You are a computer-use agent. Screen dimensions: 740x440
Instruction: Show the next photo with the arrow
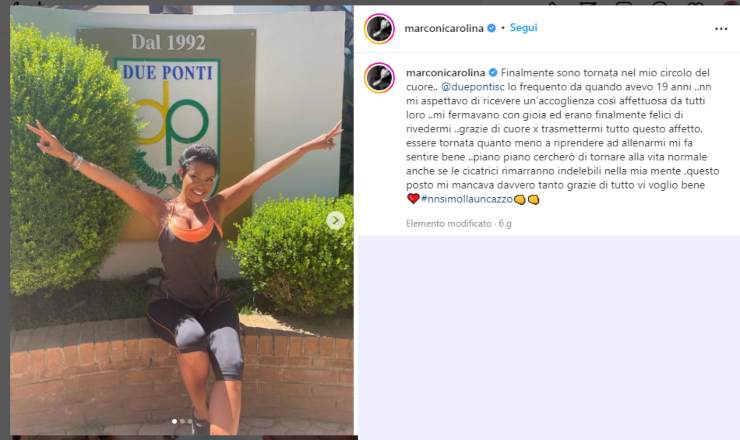[336, 220]
